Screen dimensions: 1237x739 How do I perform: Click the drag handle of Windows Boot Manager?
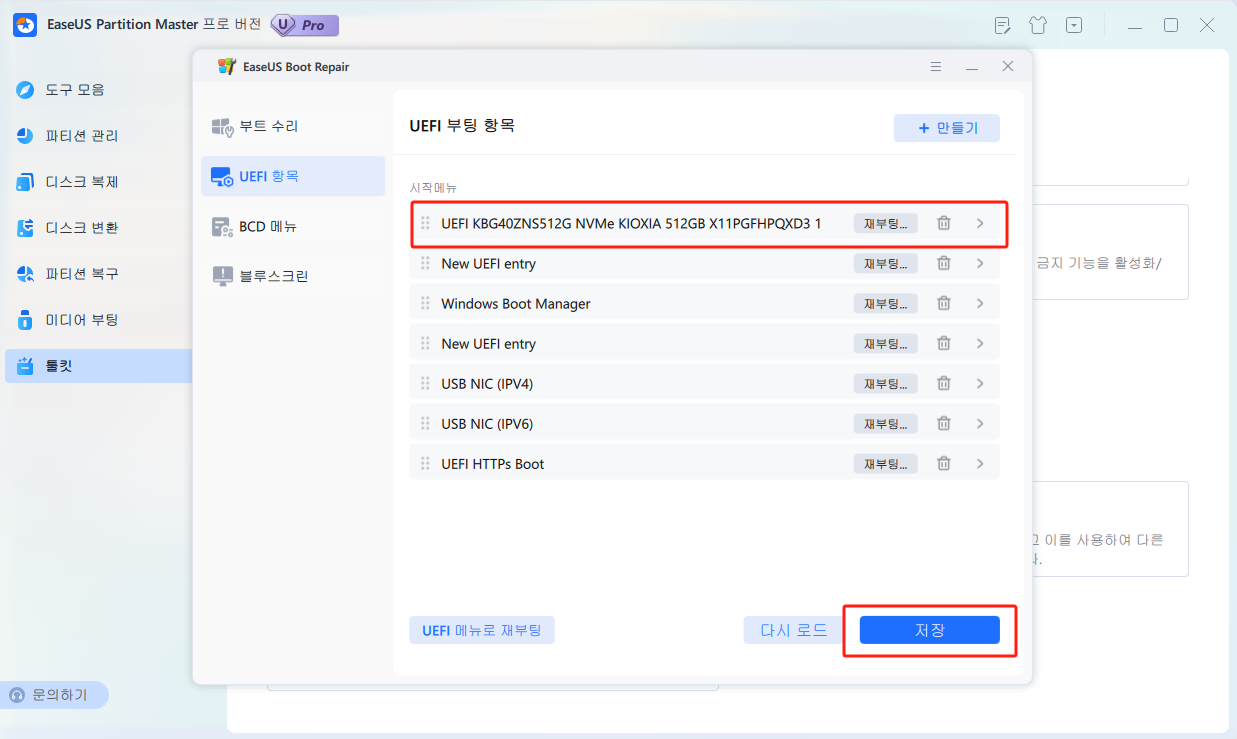click(x=425, y=303)
